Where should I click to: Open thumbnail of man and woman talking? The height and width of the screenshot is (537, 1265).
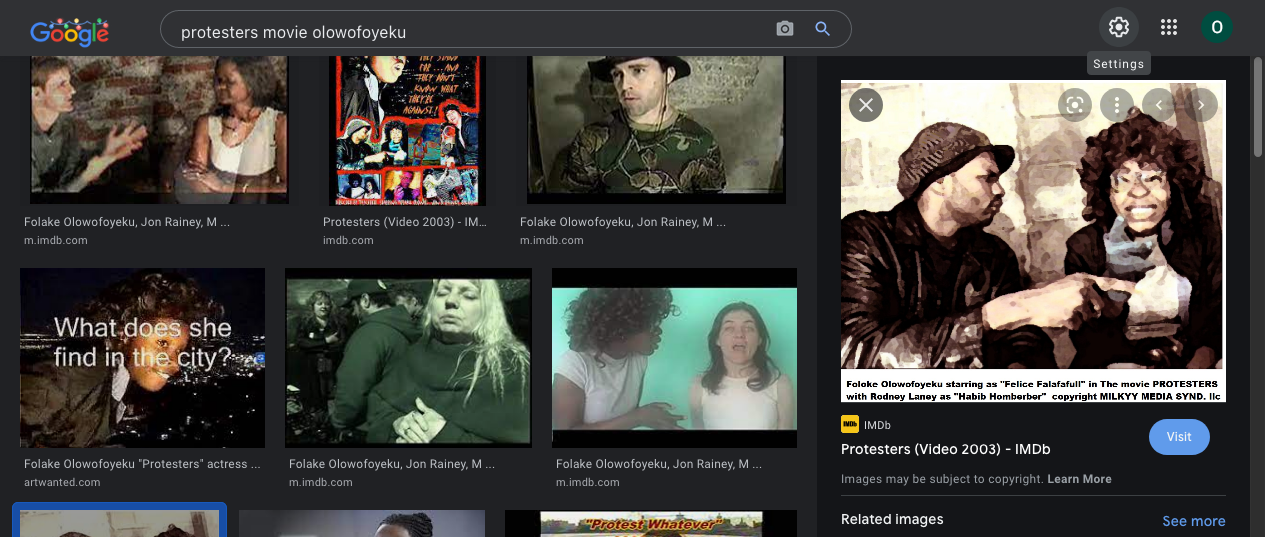[x=159, y=130]
